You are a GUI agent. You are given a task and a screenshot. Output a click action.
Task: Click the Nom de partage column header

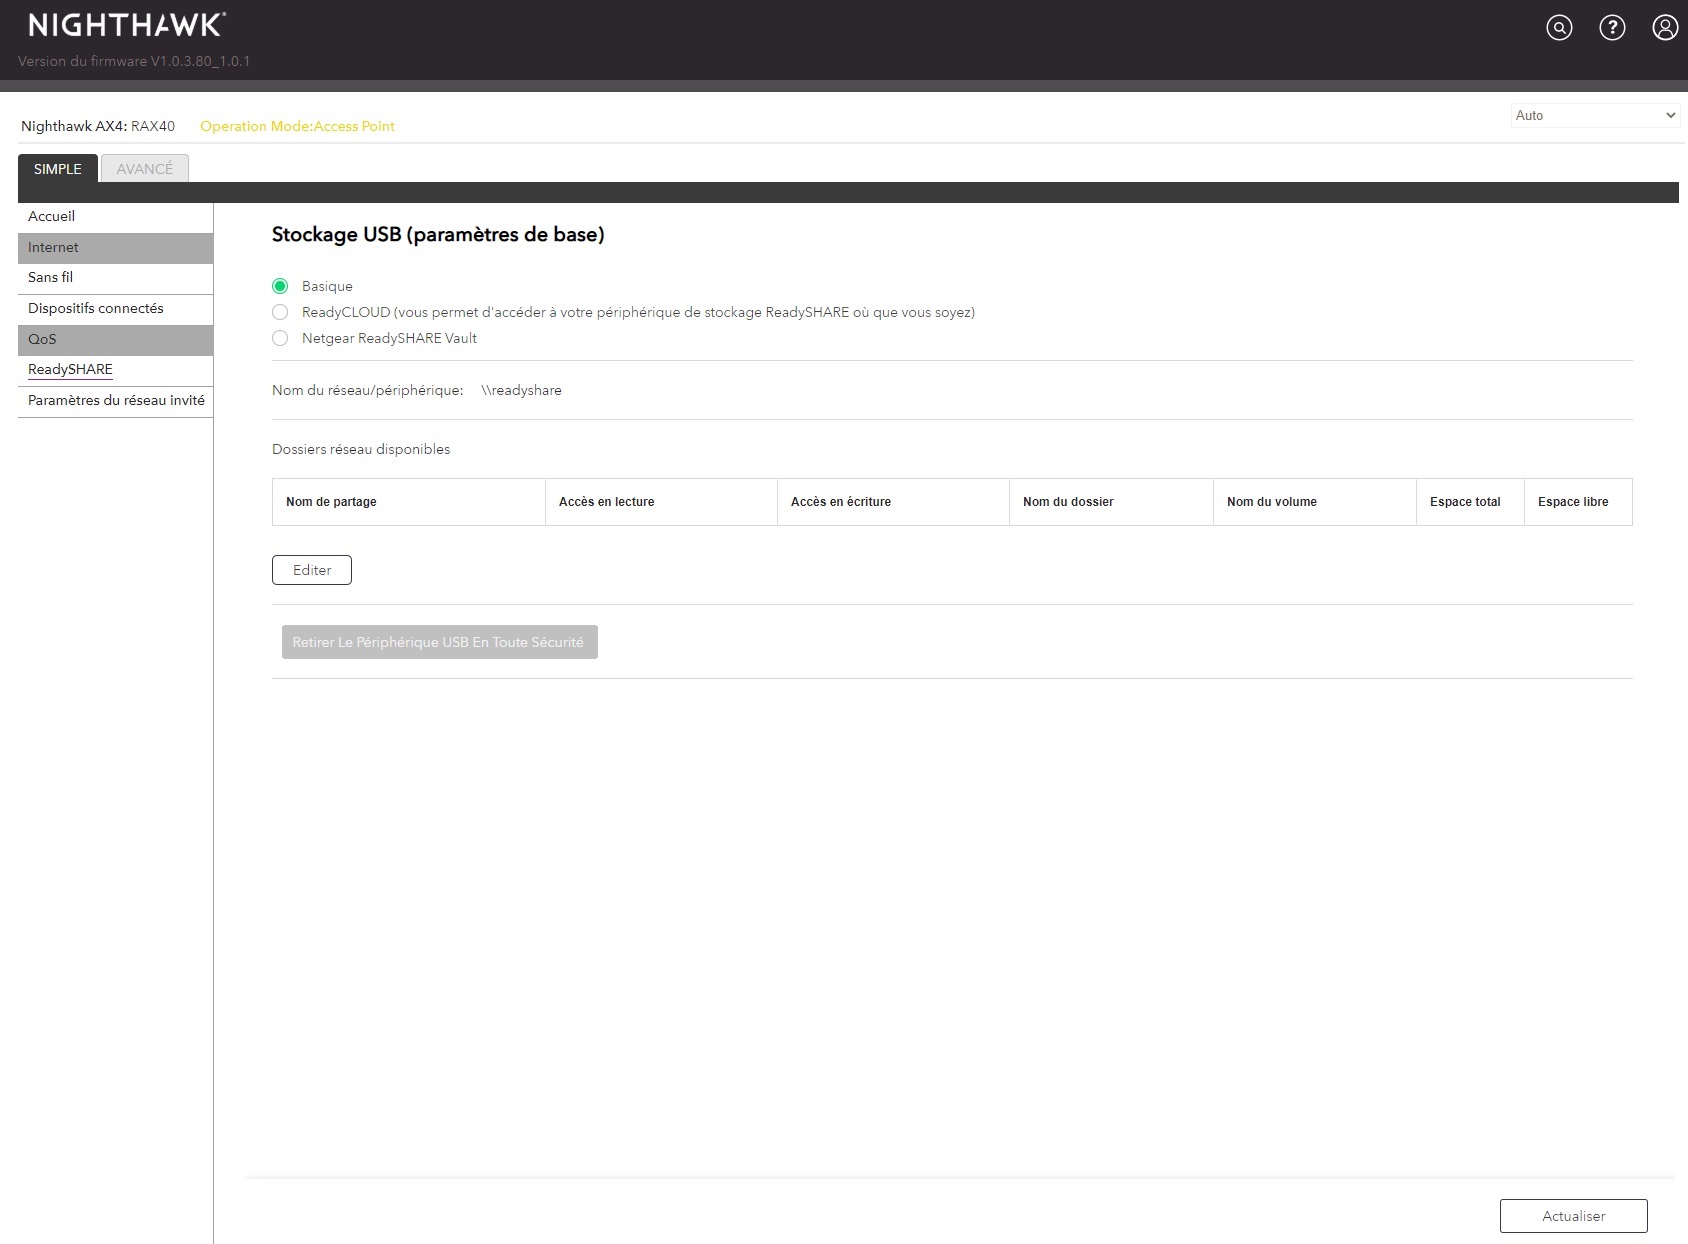331,502
